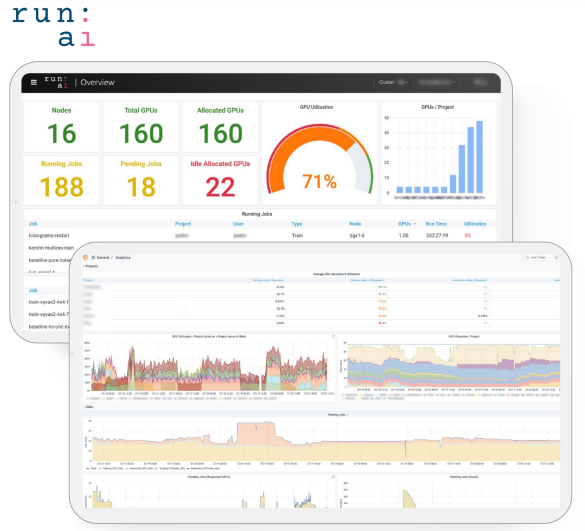This screenshot has width=585, height=531.
Task: Collapse the Jobs row in Analytics
Action: coord(88,407)
